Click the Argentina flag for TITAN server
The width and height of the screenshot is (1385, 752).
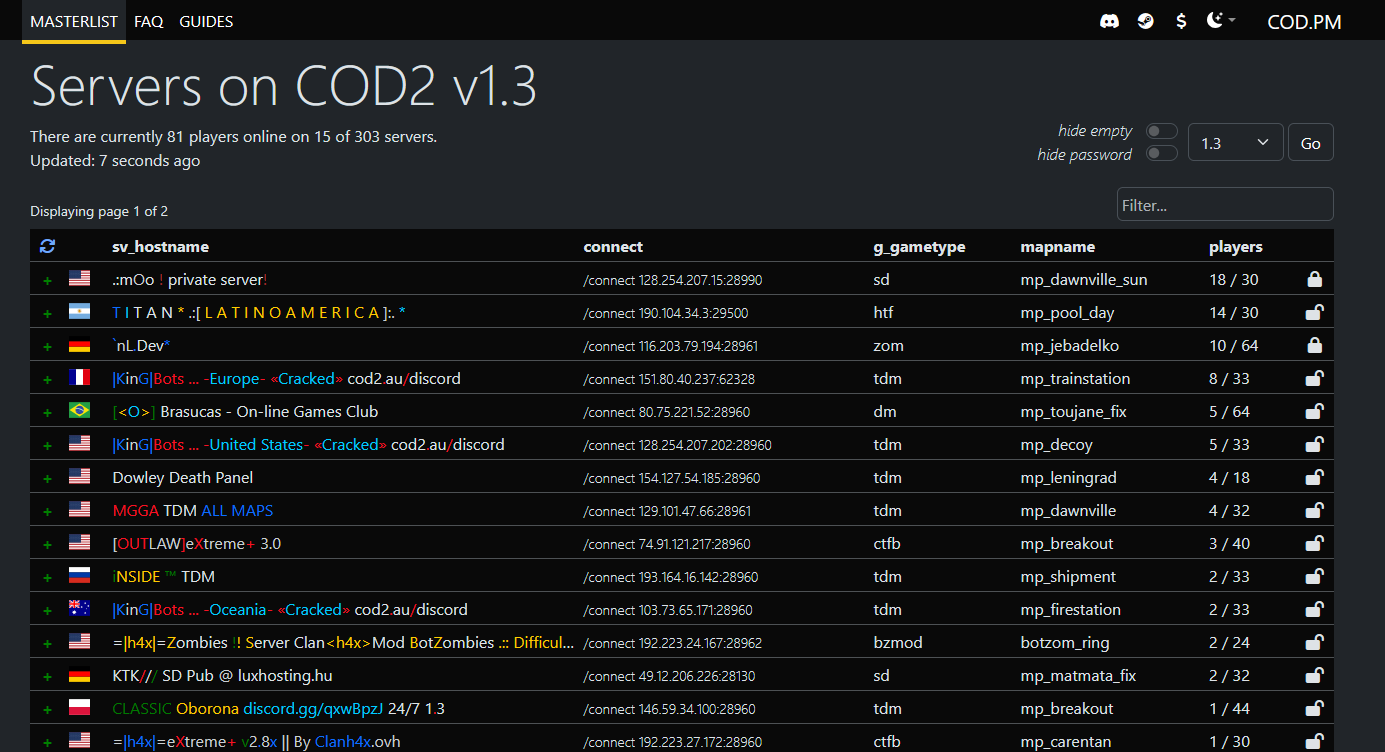tap(79, 313)
